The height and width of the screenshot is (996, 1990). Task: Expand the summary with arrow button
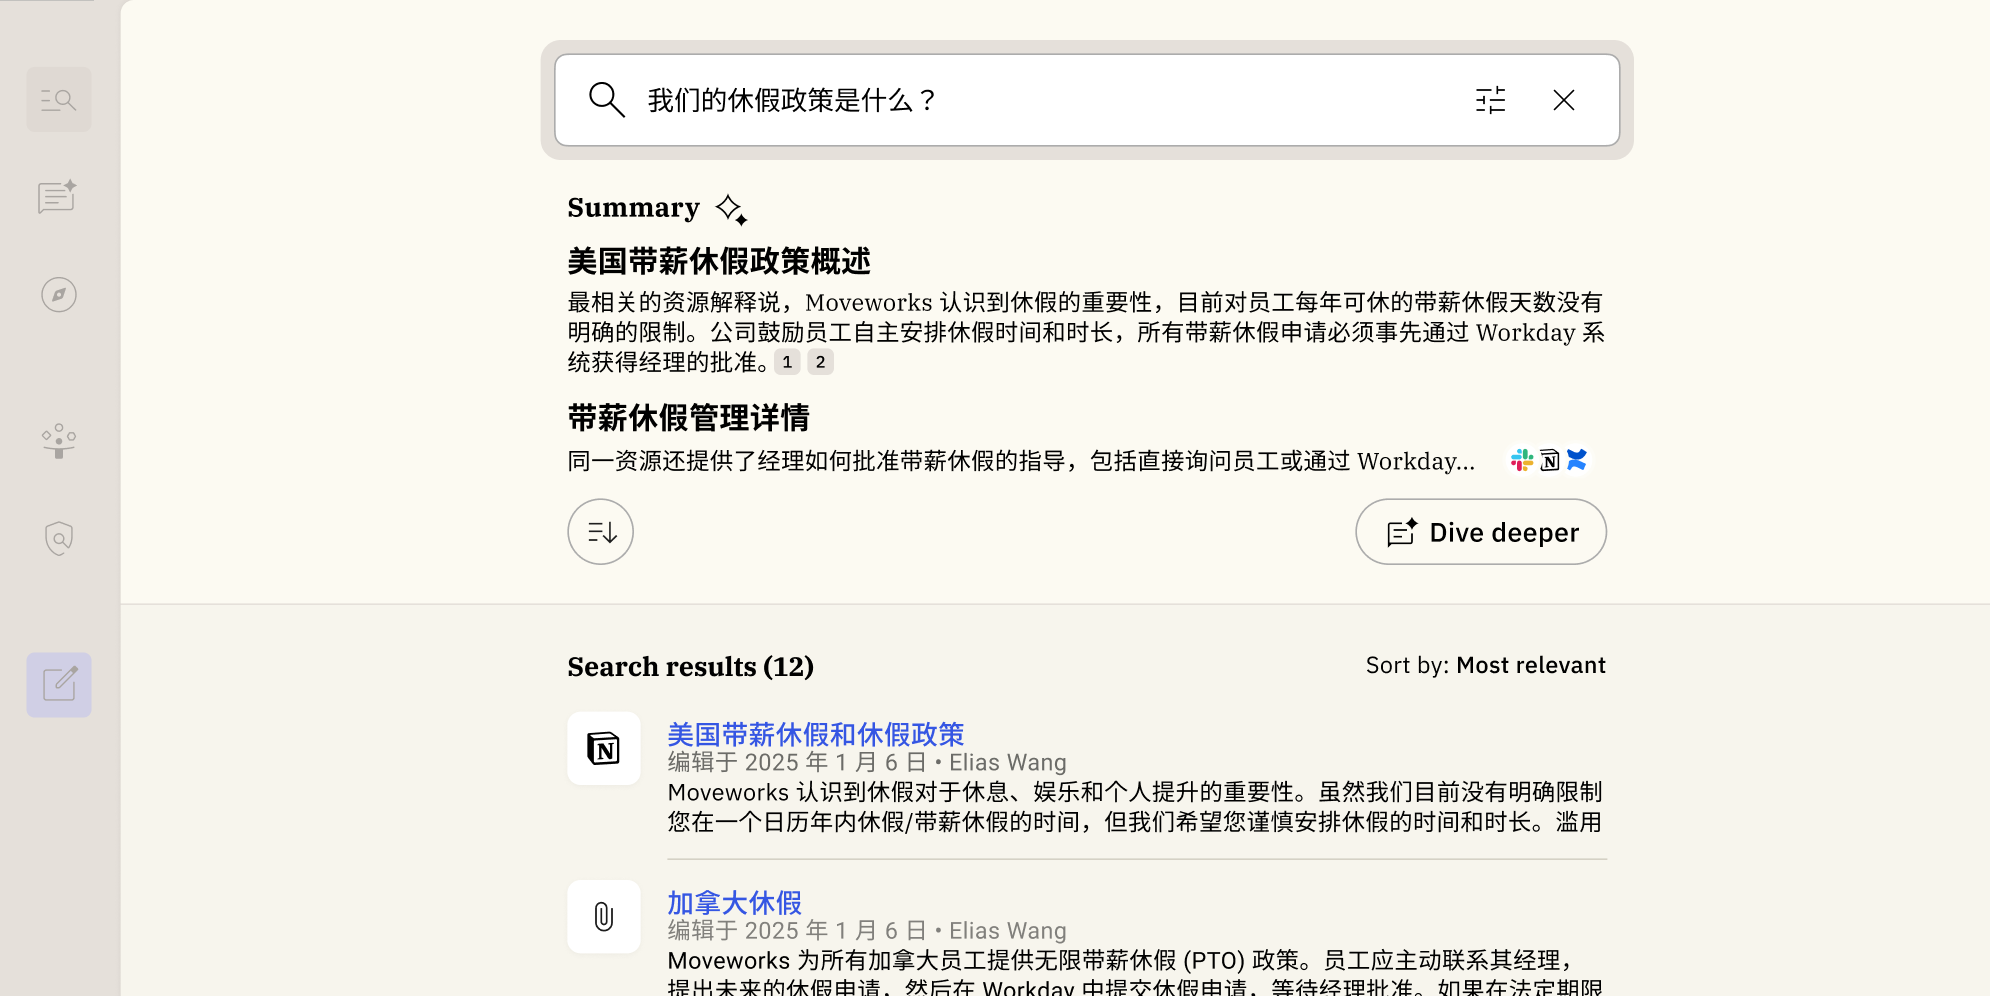[600, 532]
